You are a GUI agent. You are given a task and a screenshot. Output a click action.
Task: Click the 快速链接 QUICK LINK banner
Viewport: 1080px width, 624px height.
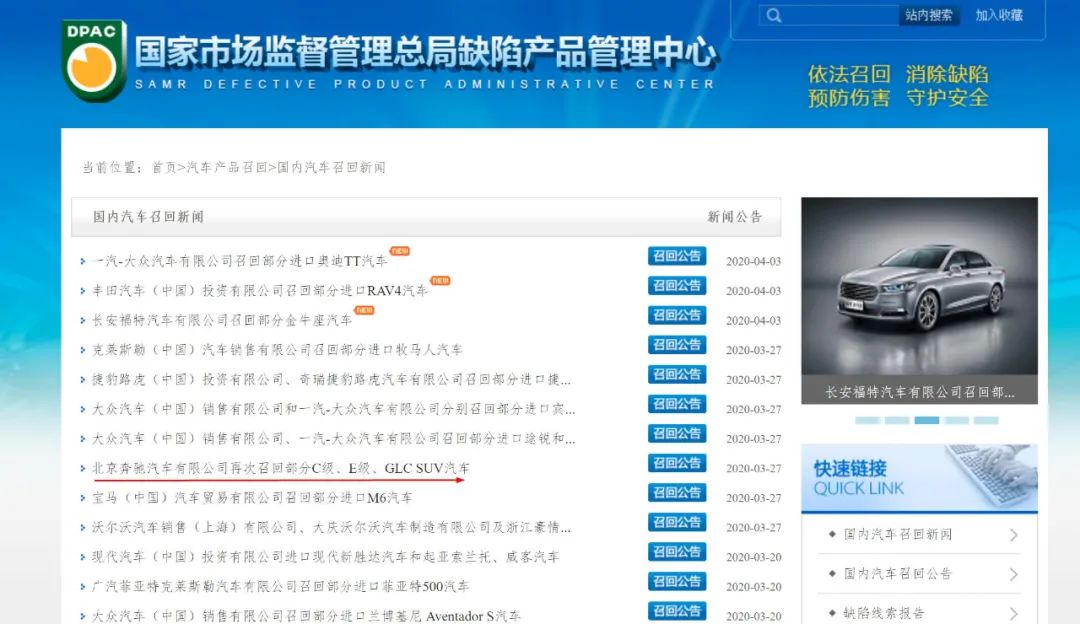point(920,478)
